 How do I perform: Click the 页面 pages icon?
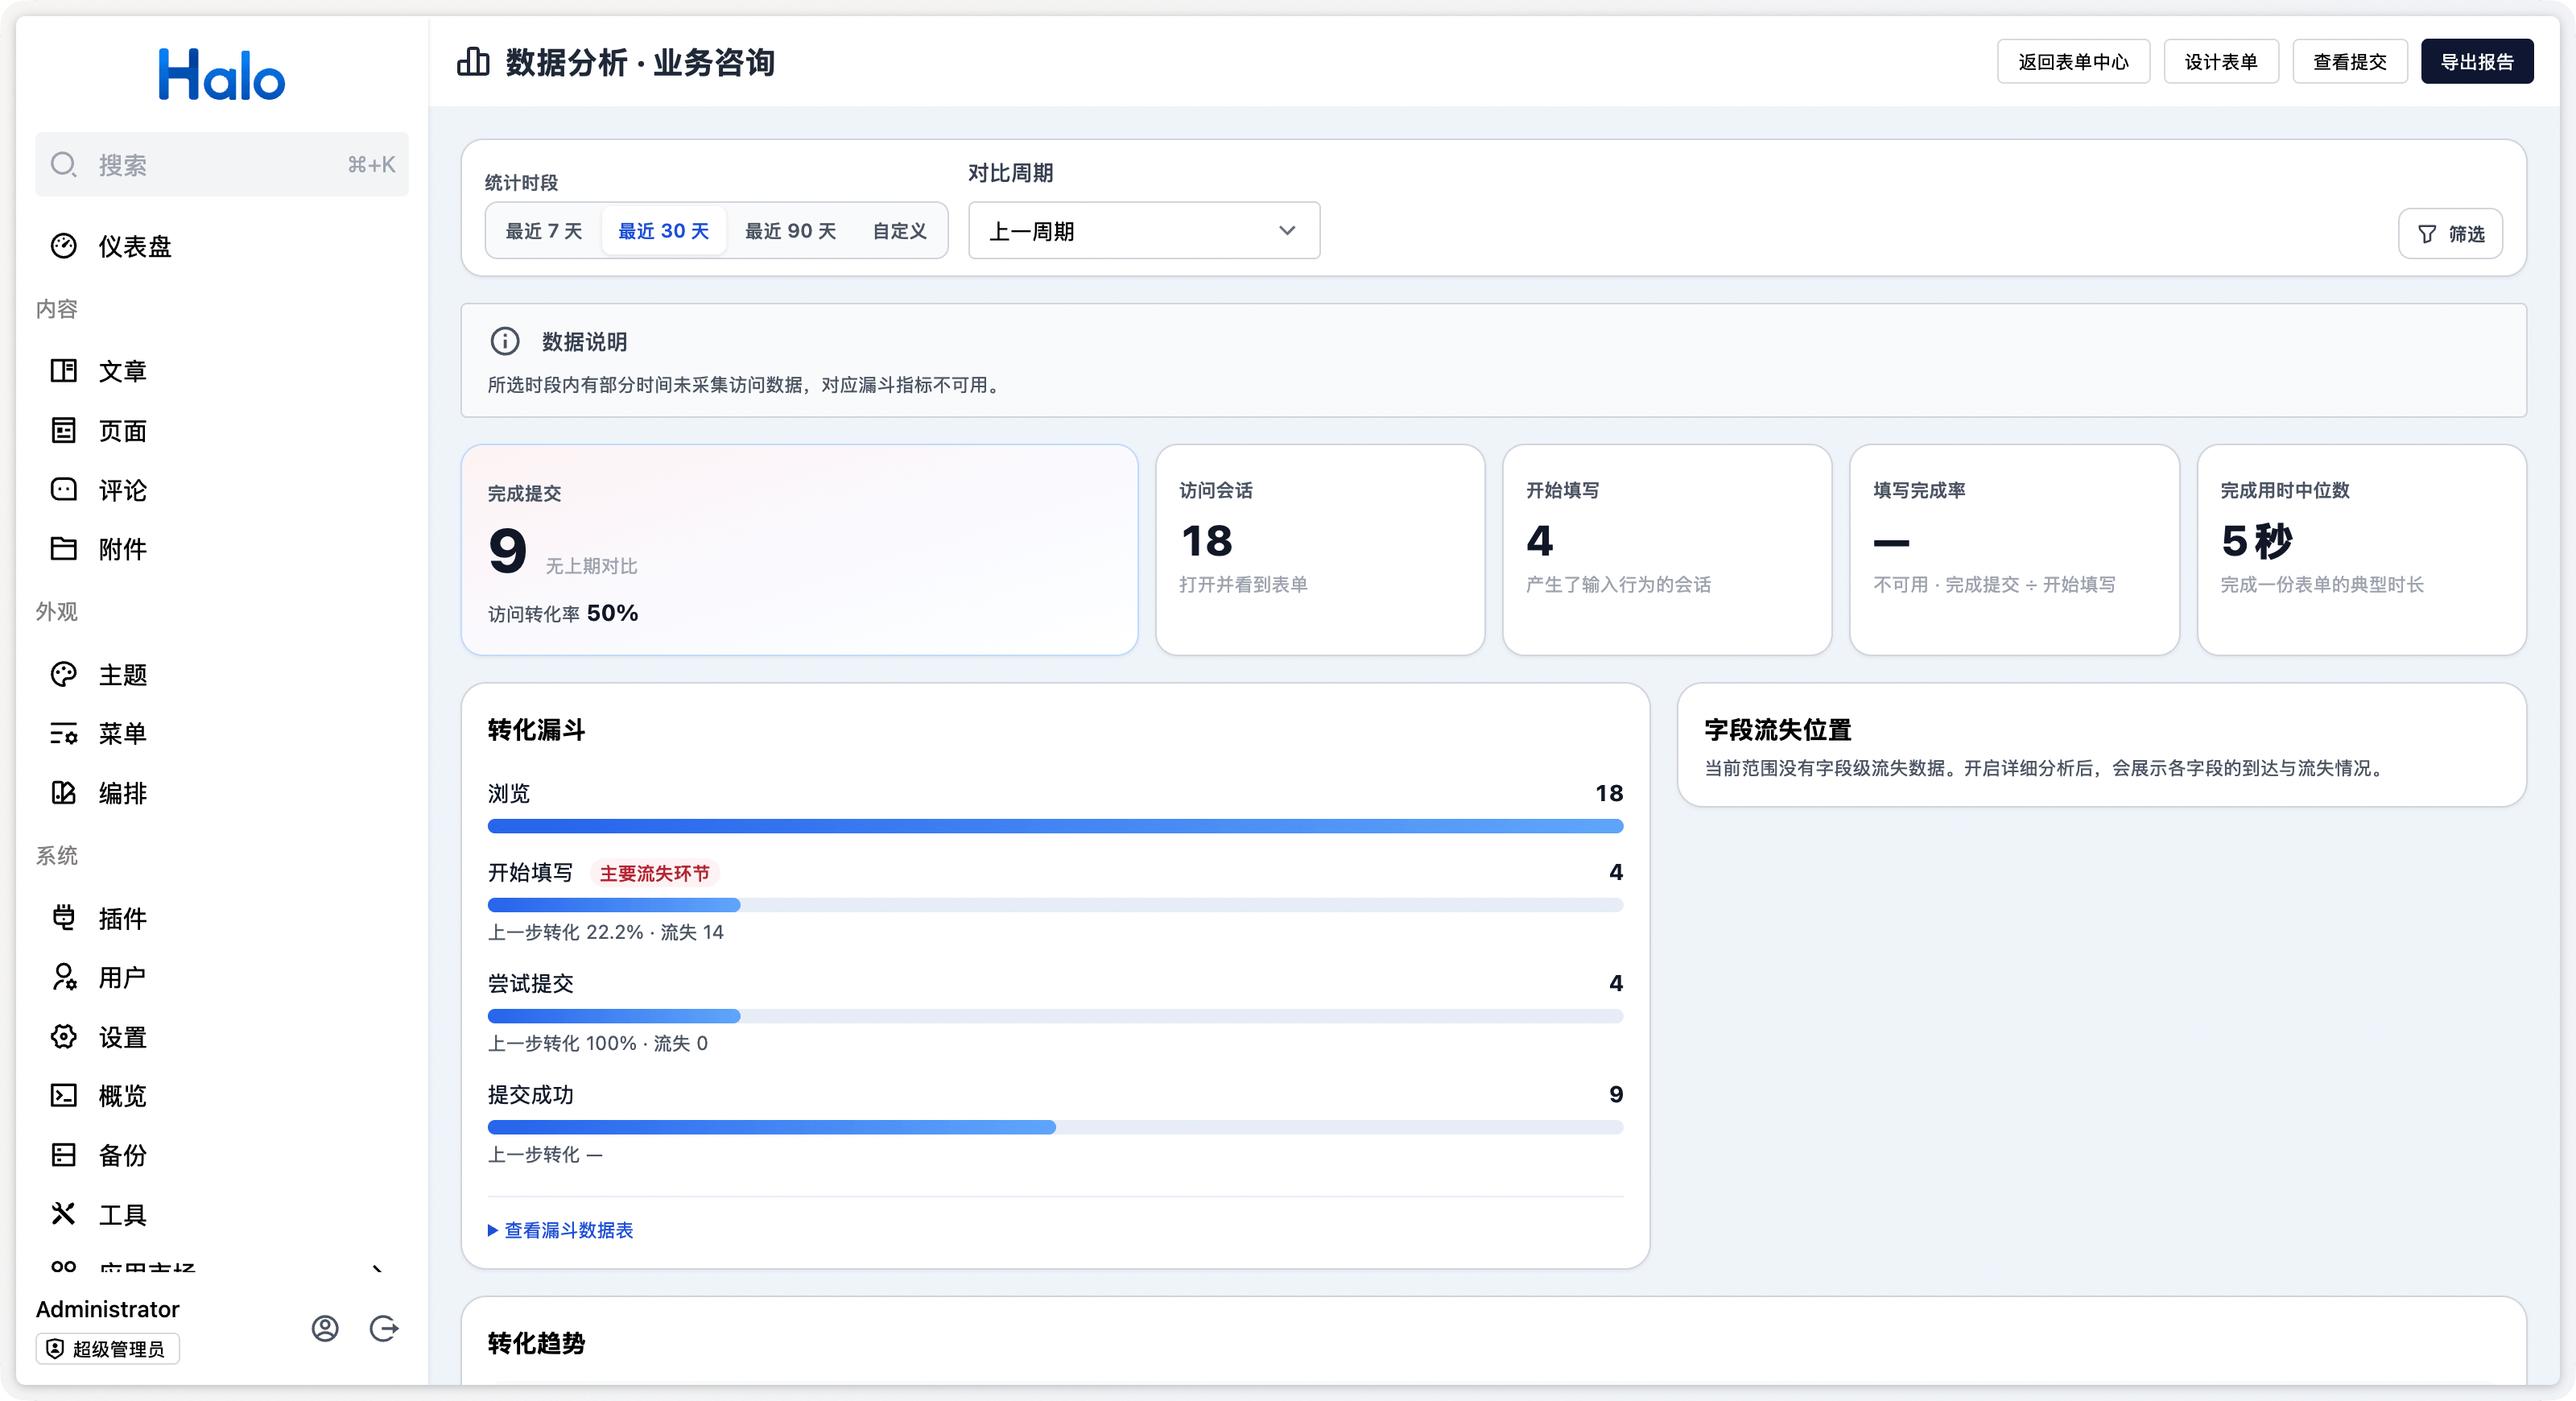(x=63, y=431)
